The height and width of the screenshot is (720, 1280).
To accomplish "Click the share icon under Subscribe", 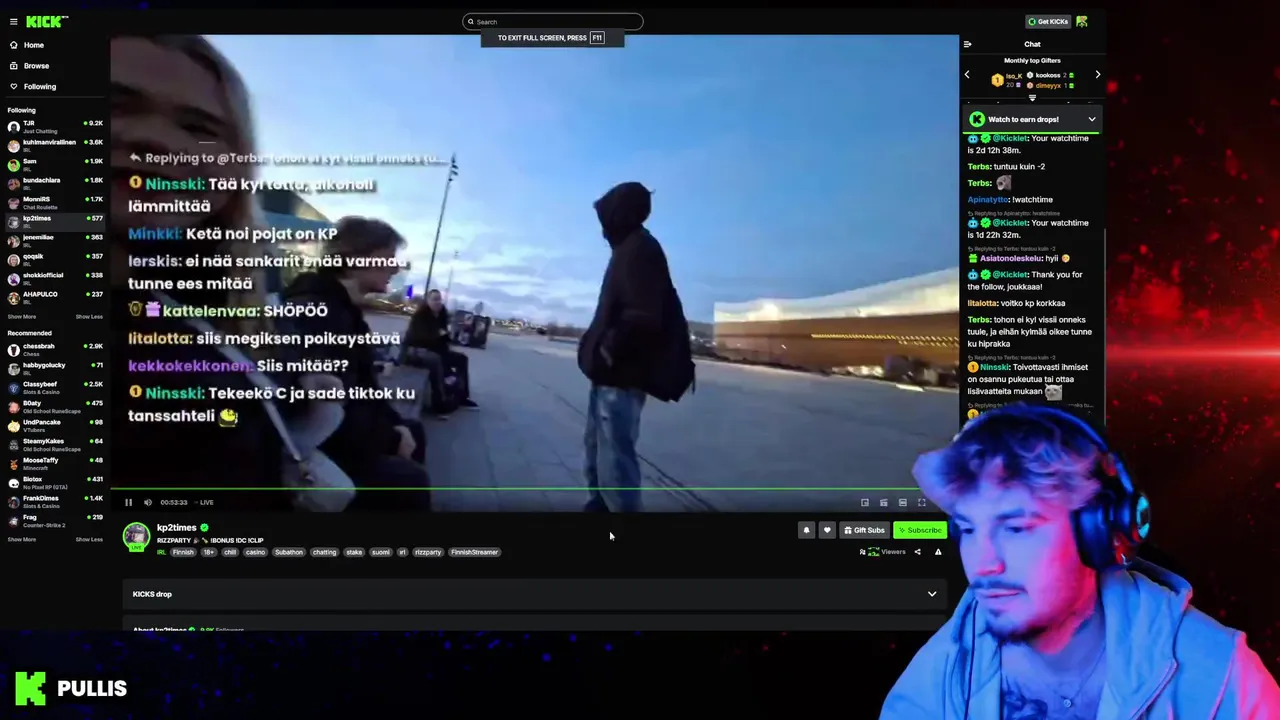I will click(917, 552).
